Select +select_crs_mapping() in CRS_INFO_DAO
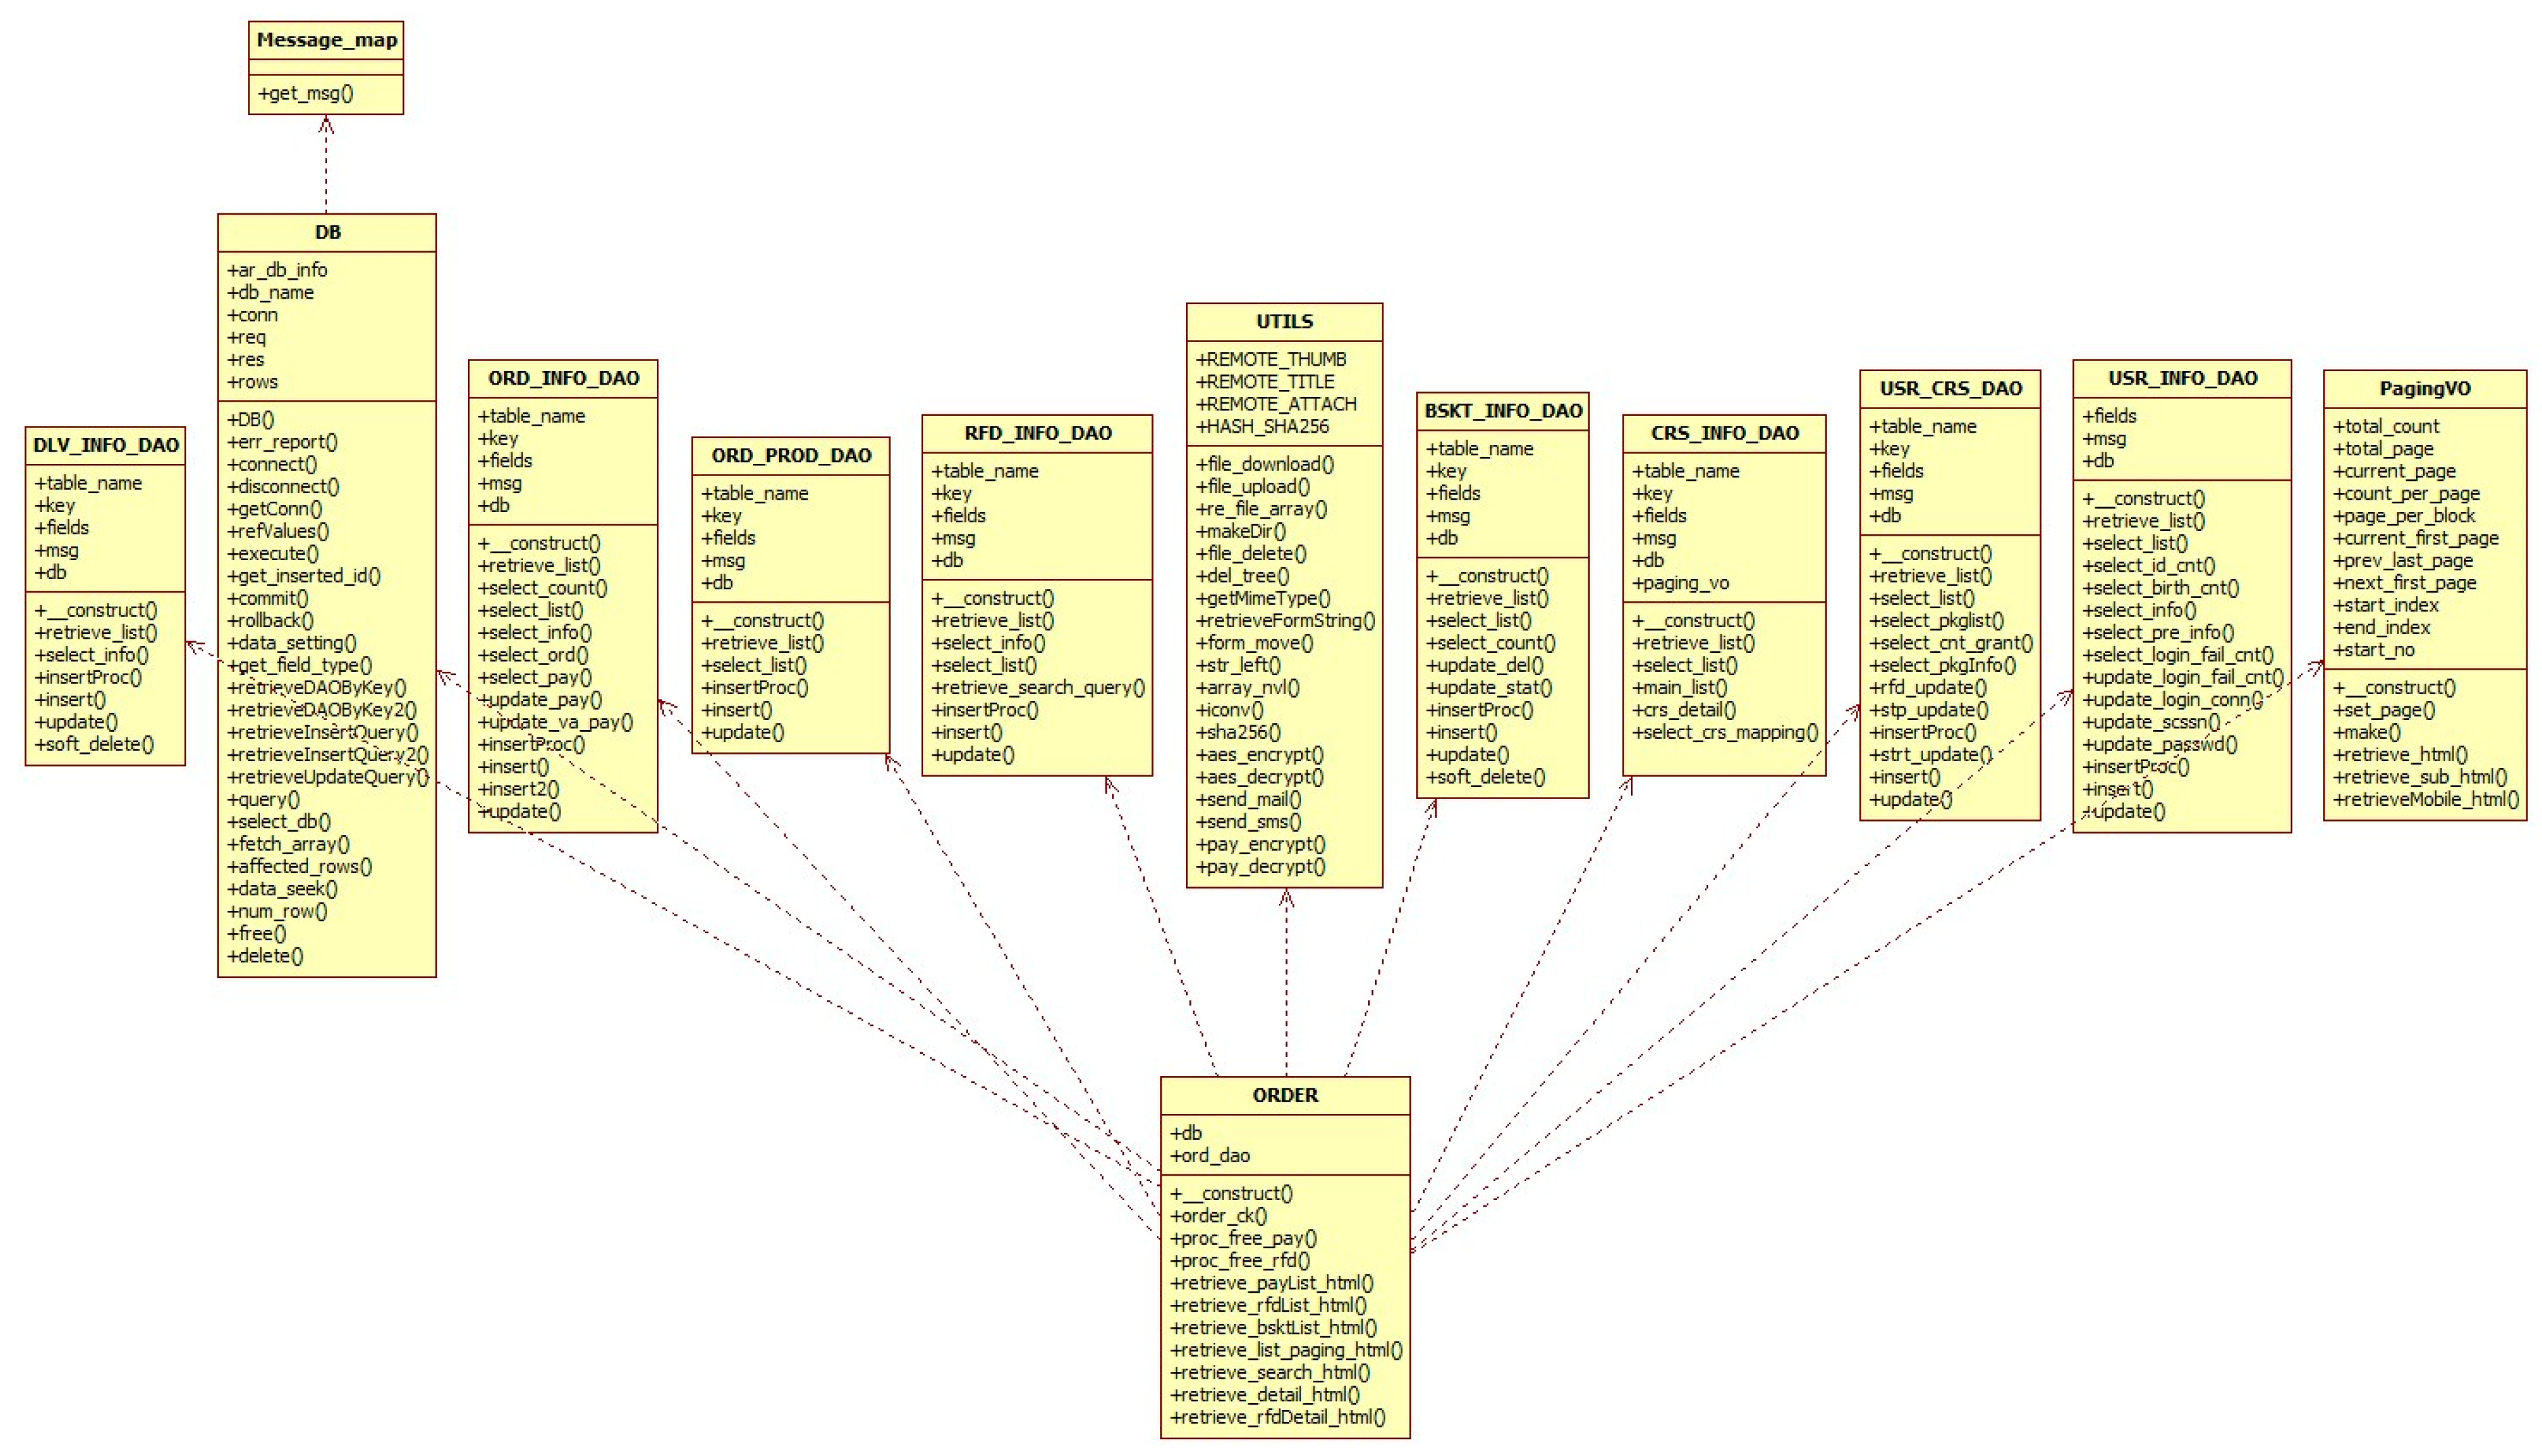Viewport: 2542px width, 1456px height. tap(1725, 732)
